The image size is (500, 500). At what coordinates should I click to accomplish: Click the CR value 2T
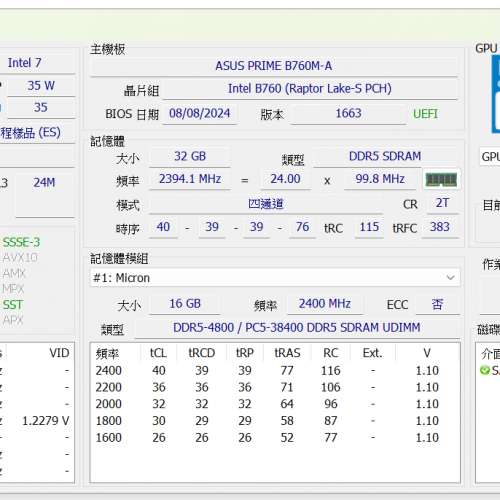pyautogui.click(x=442, y=203)
